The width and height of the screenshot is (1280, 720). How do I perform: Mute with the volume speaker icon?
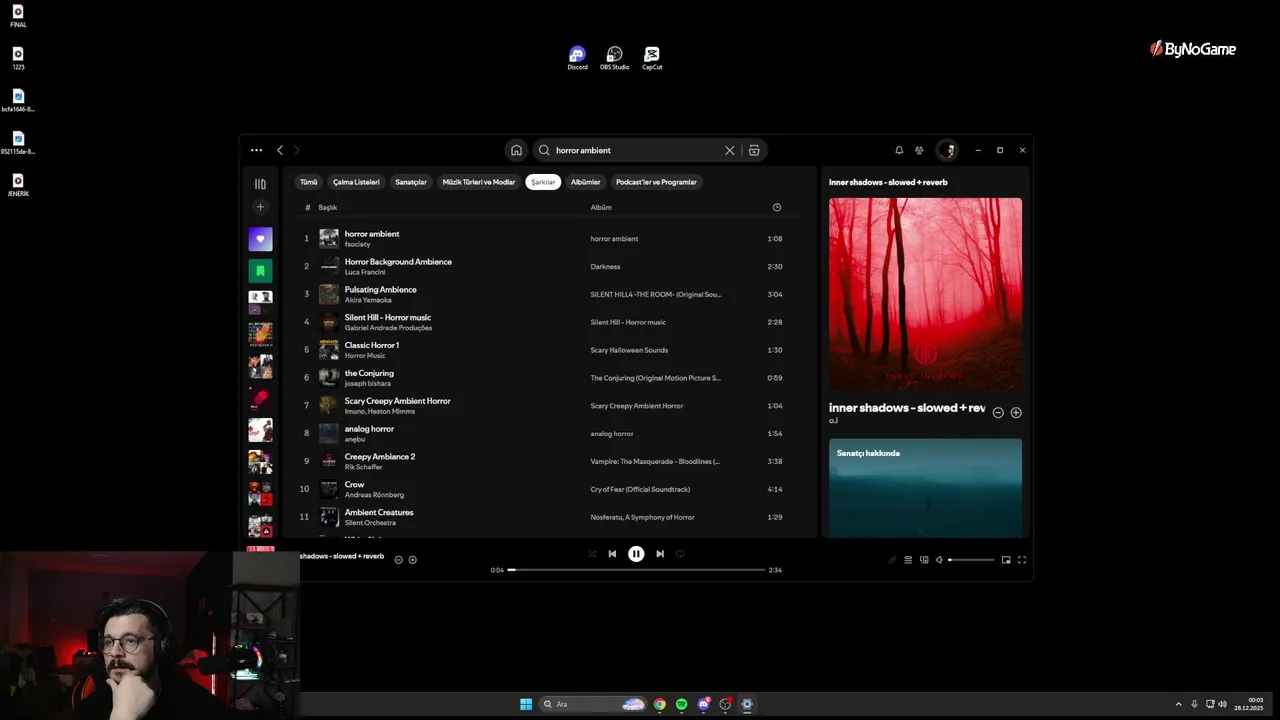pos(939,560)
